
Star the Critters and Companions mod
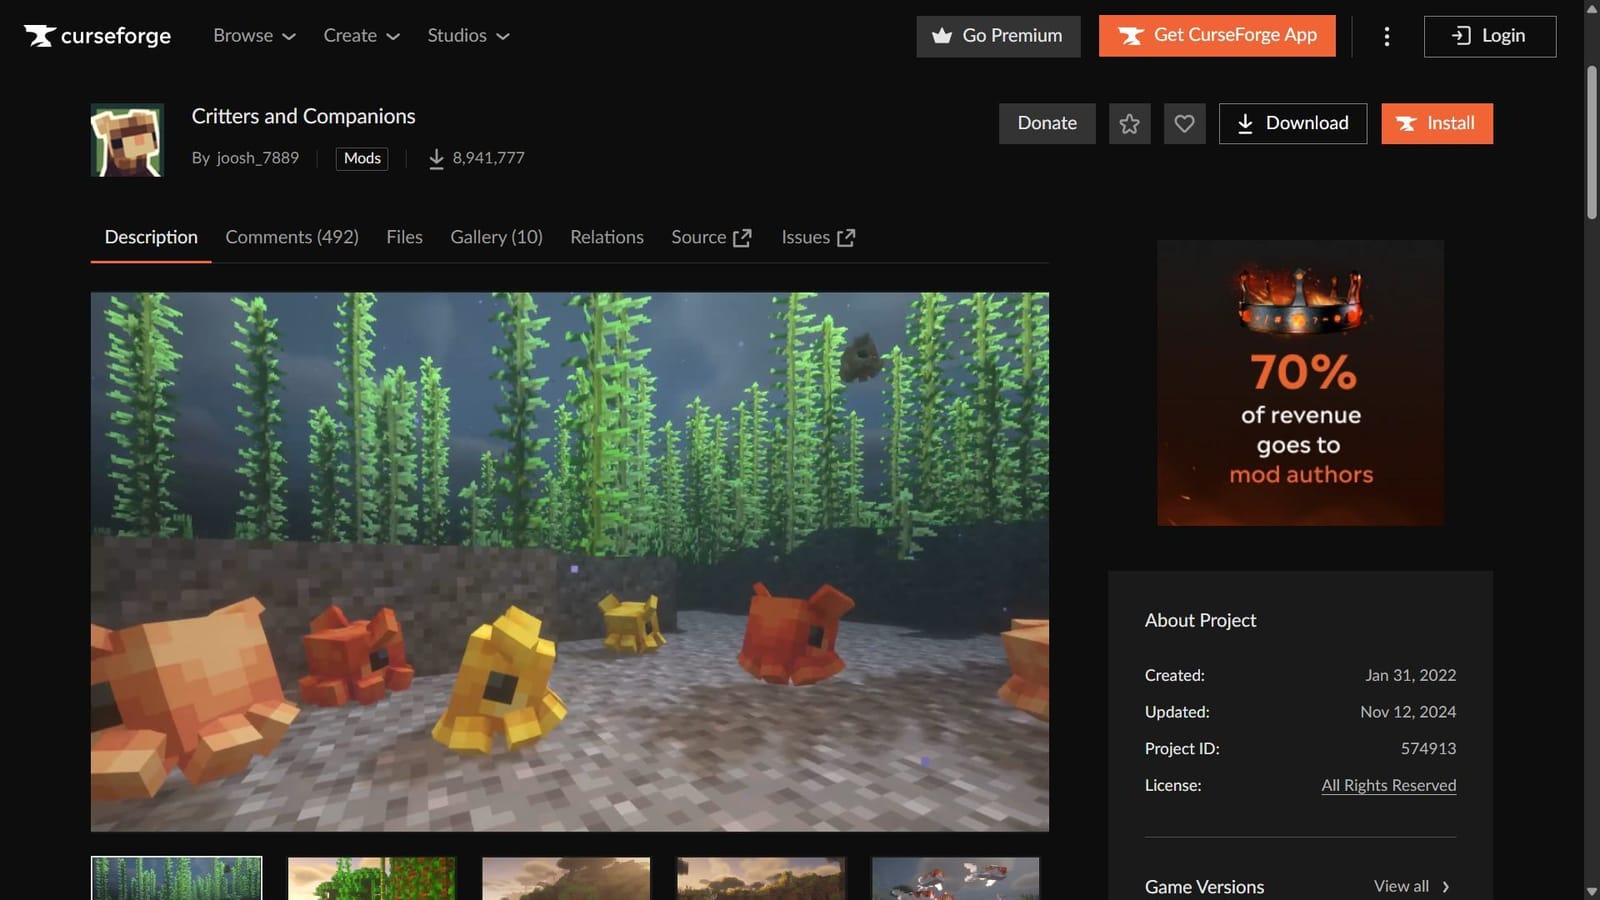coord(1129,123)
